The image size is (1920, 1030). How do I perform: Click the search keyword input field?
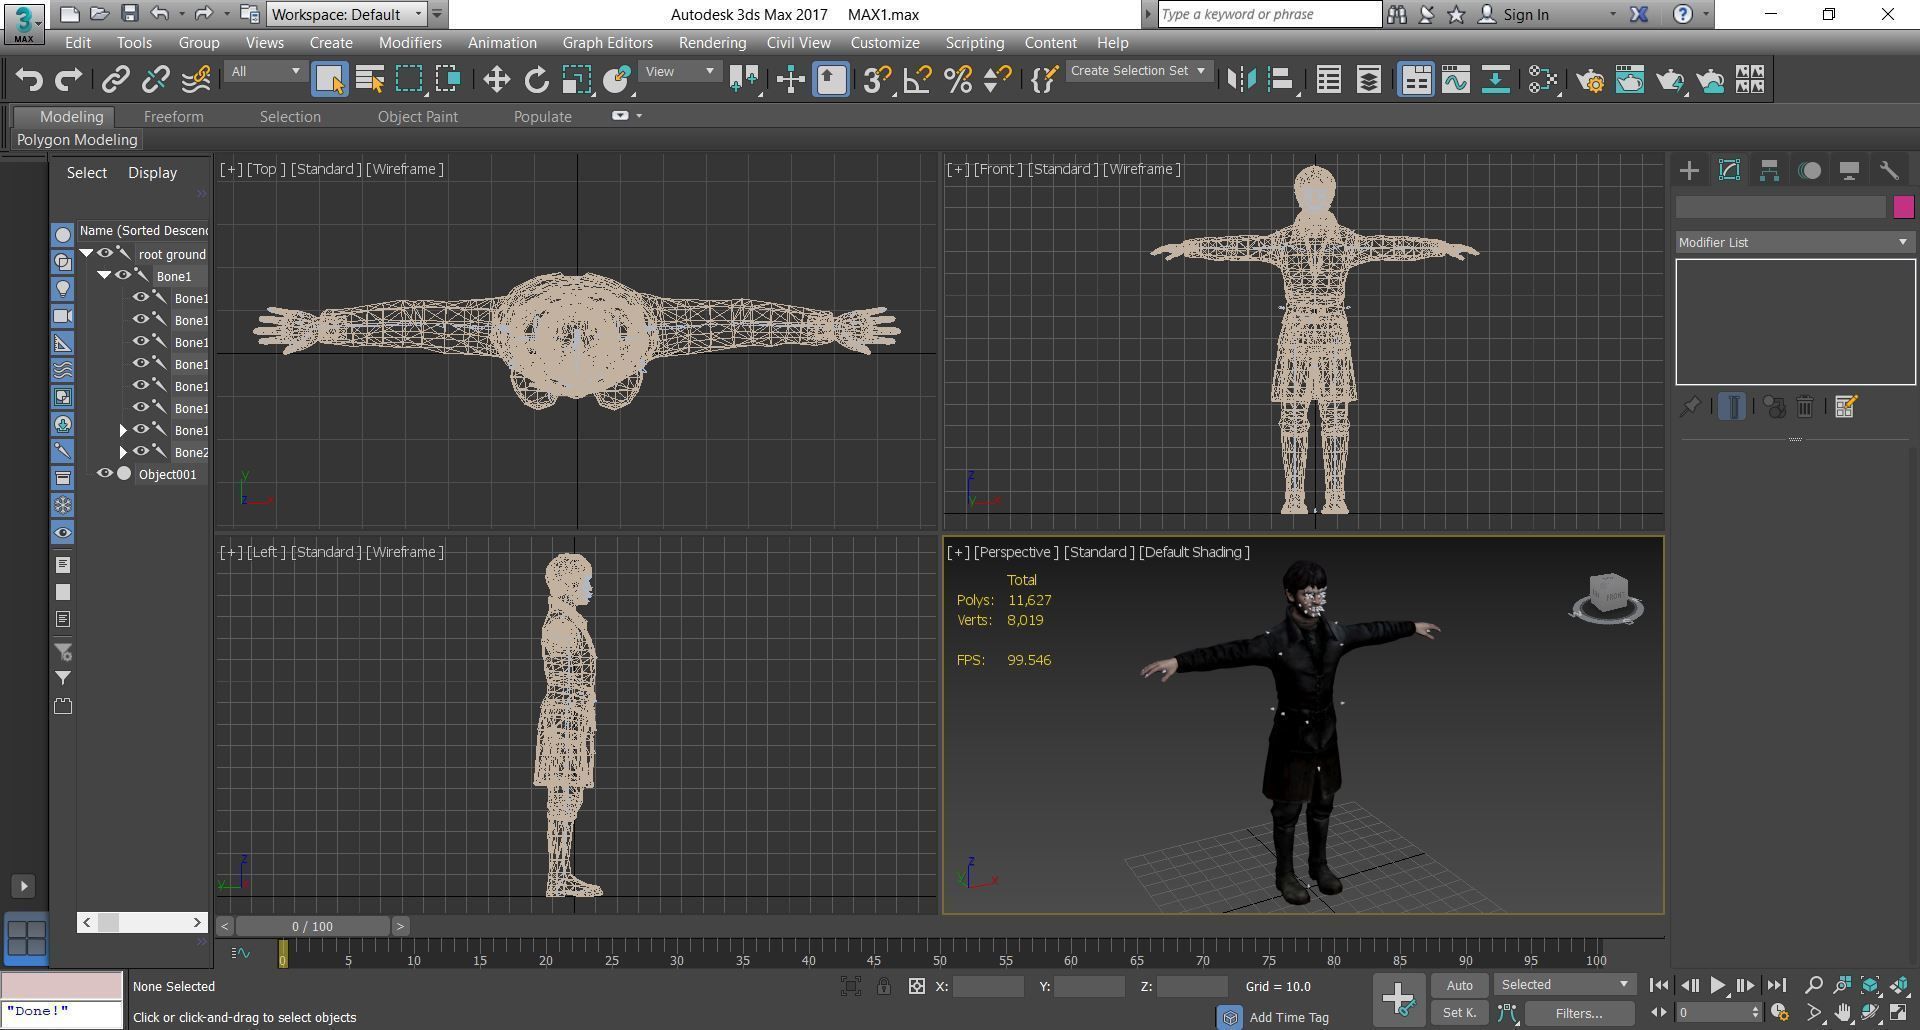click(x=1269, y=14)
